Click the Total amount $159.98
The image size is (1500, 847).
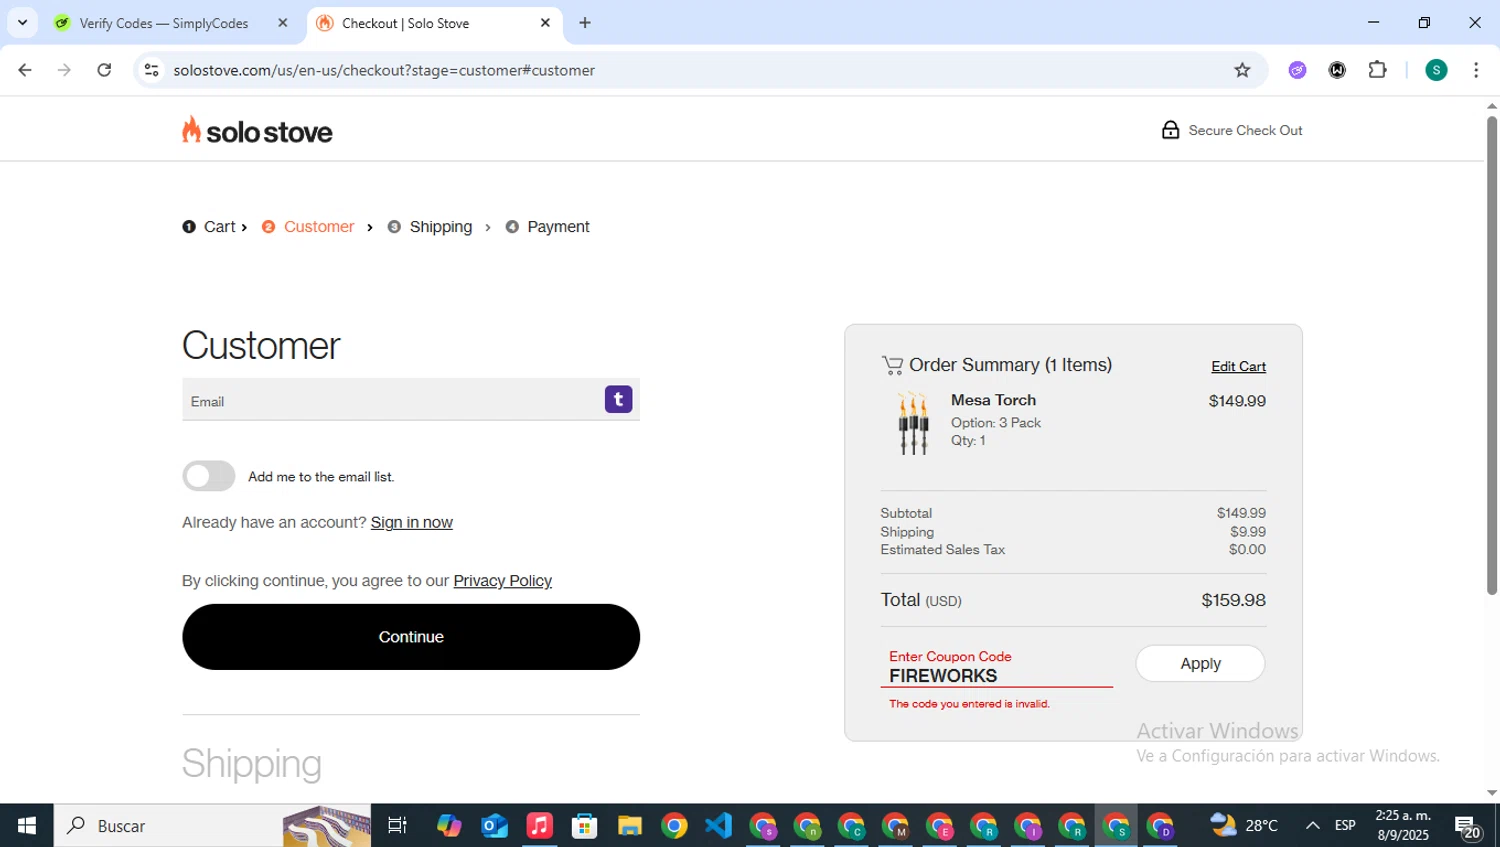[1233, 600]
